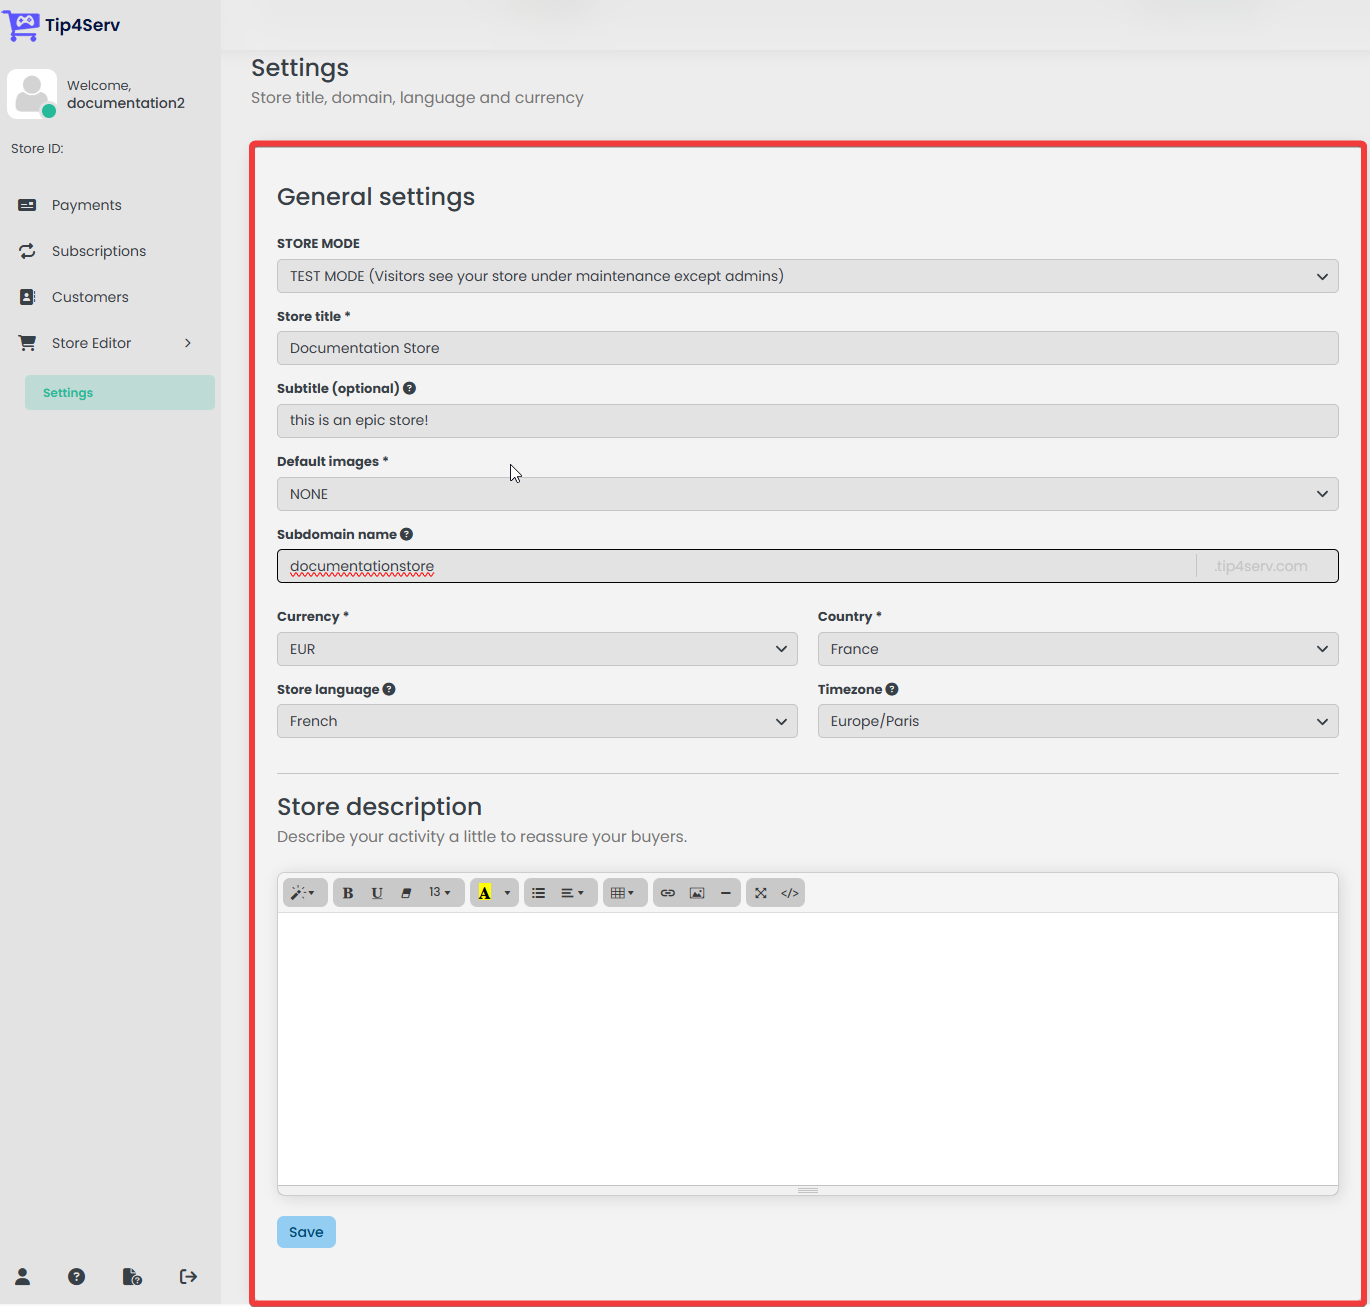
Task: Show the Subtitle help tooltip icon
Action: [x=409, y=388]
